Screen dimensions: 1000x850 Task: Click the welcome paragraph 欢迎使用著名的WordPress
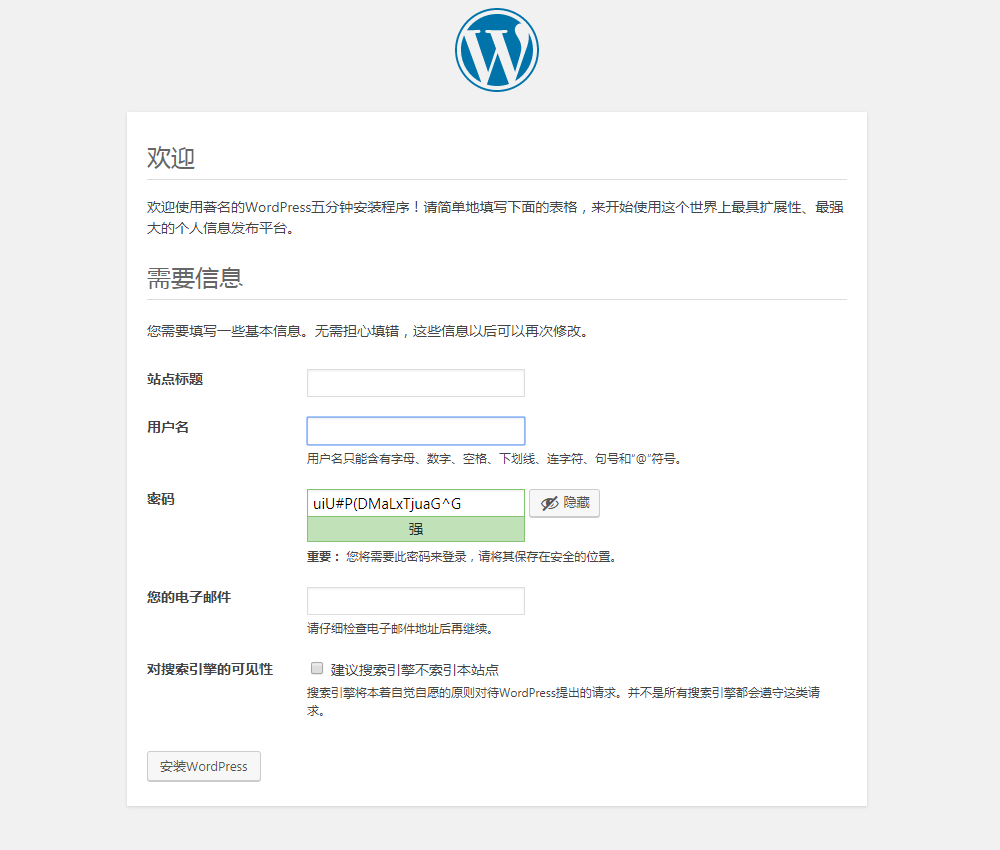tap(496, 217)
